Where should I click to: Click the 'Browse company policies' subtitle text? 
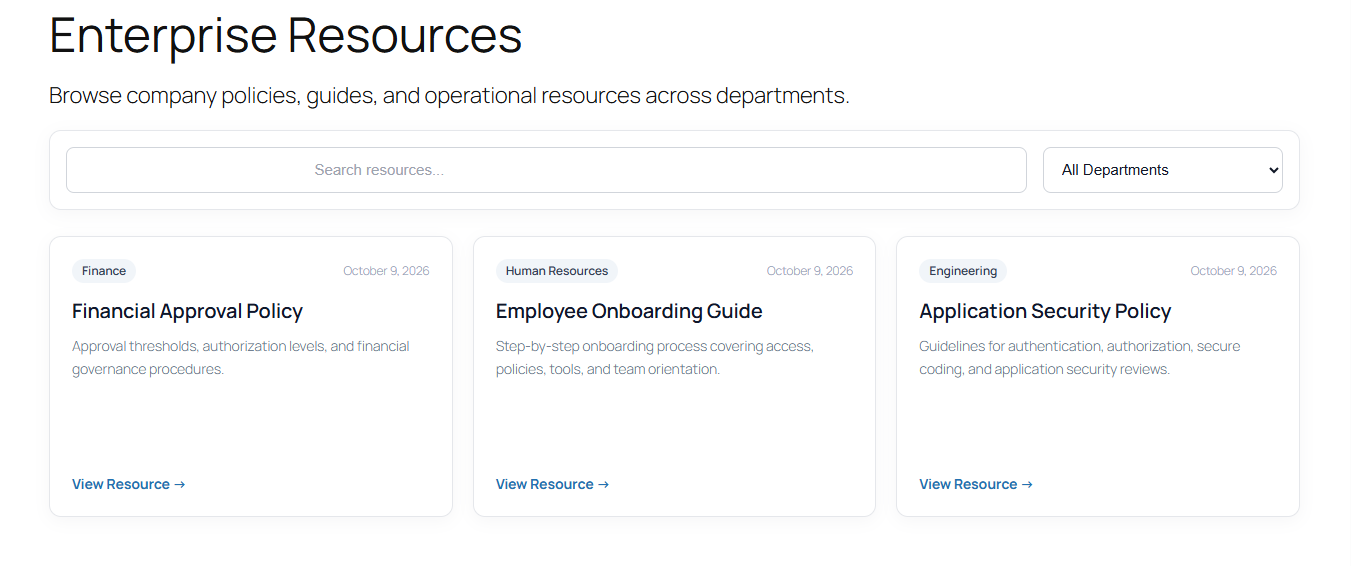(449, 96)
